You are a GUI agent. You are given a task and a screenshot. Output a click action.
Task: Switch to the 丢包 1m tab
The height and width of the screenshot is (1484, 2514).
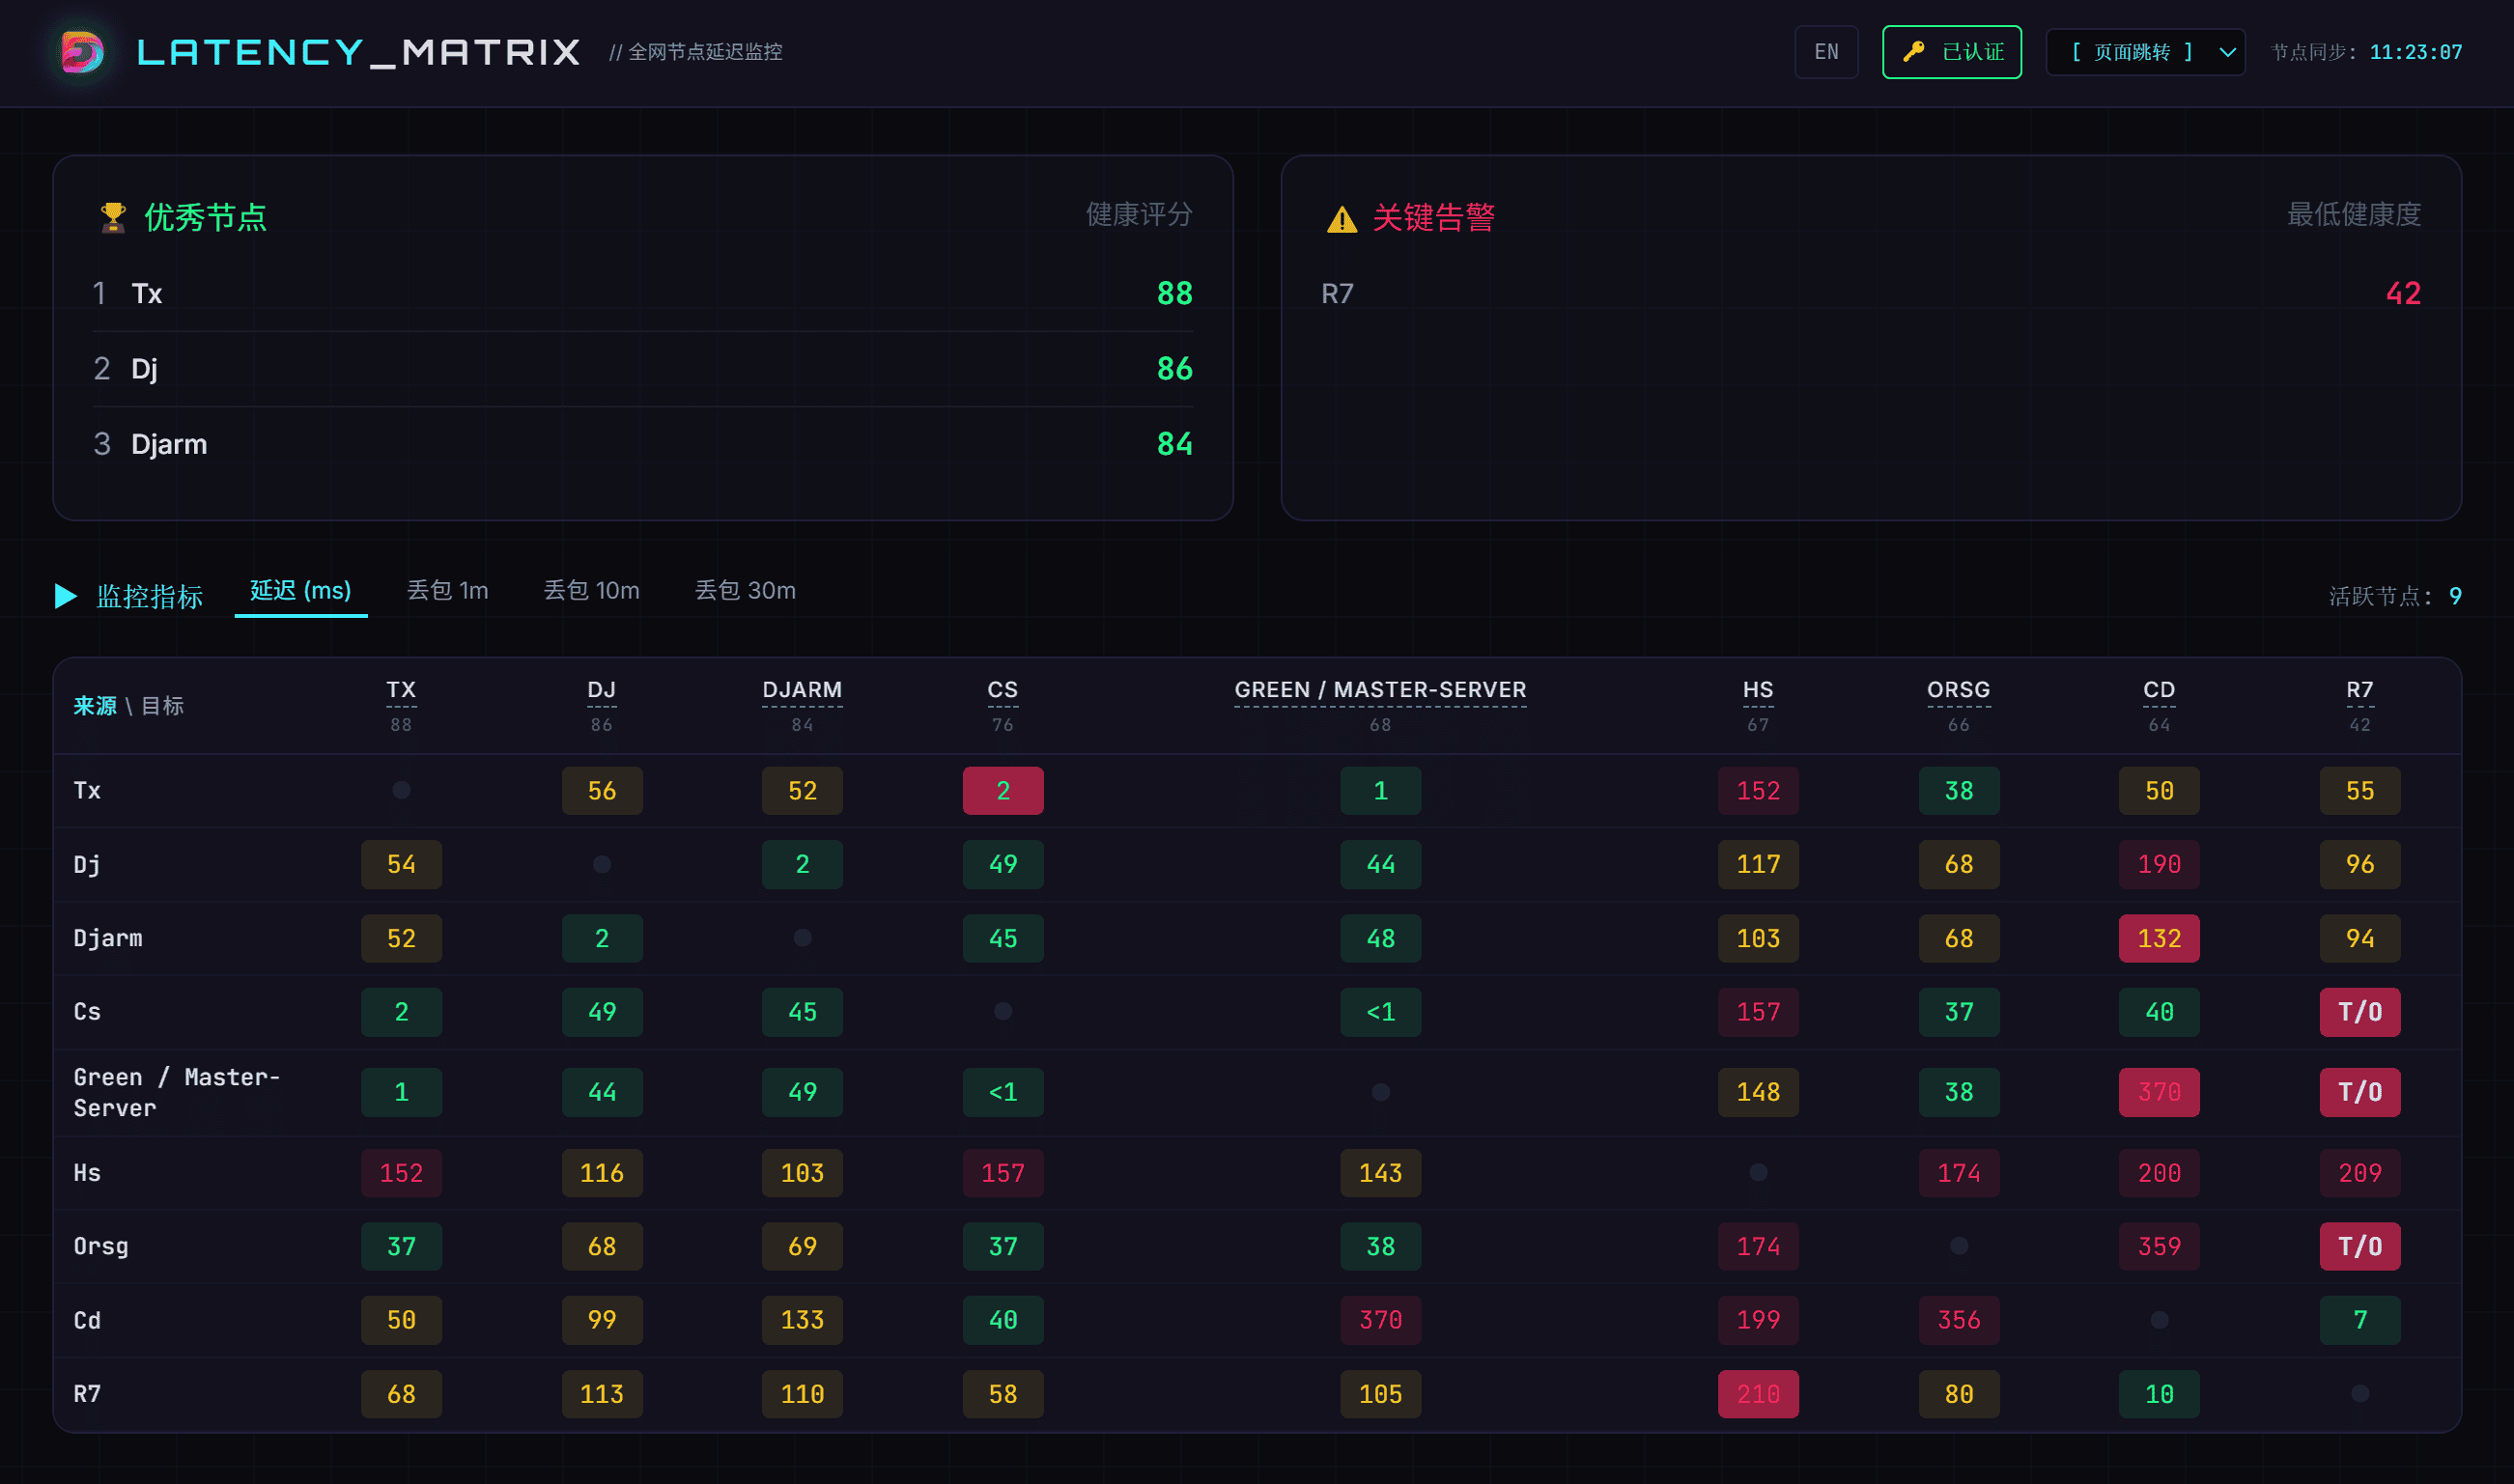point(447,591)
